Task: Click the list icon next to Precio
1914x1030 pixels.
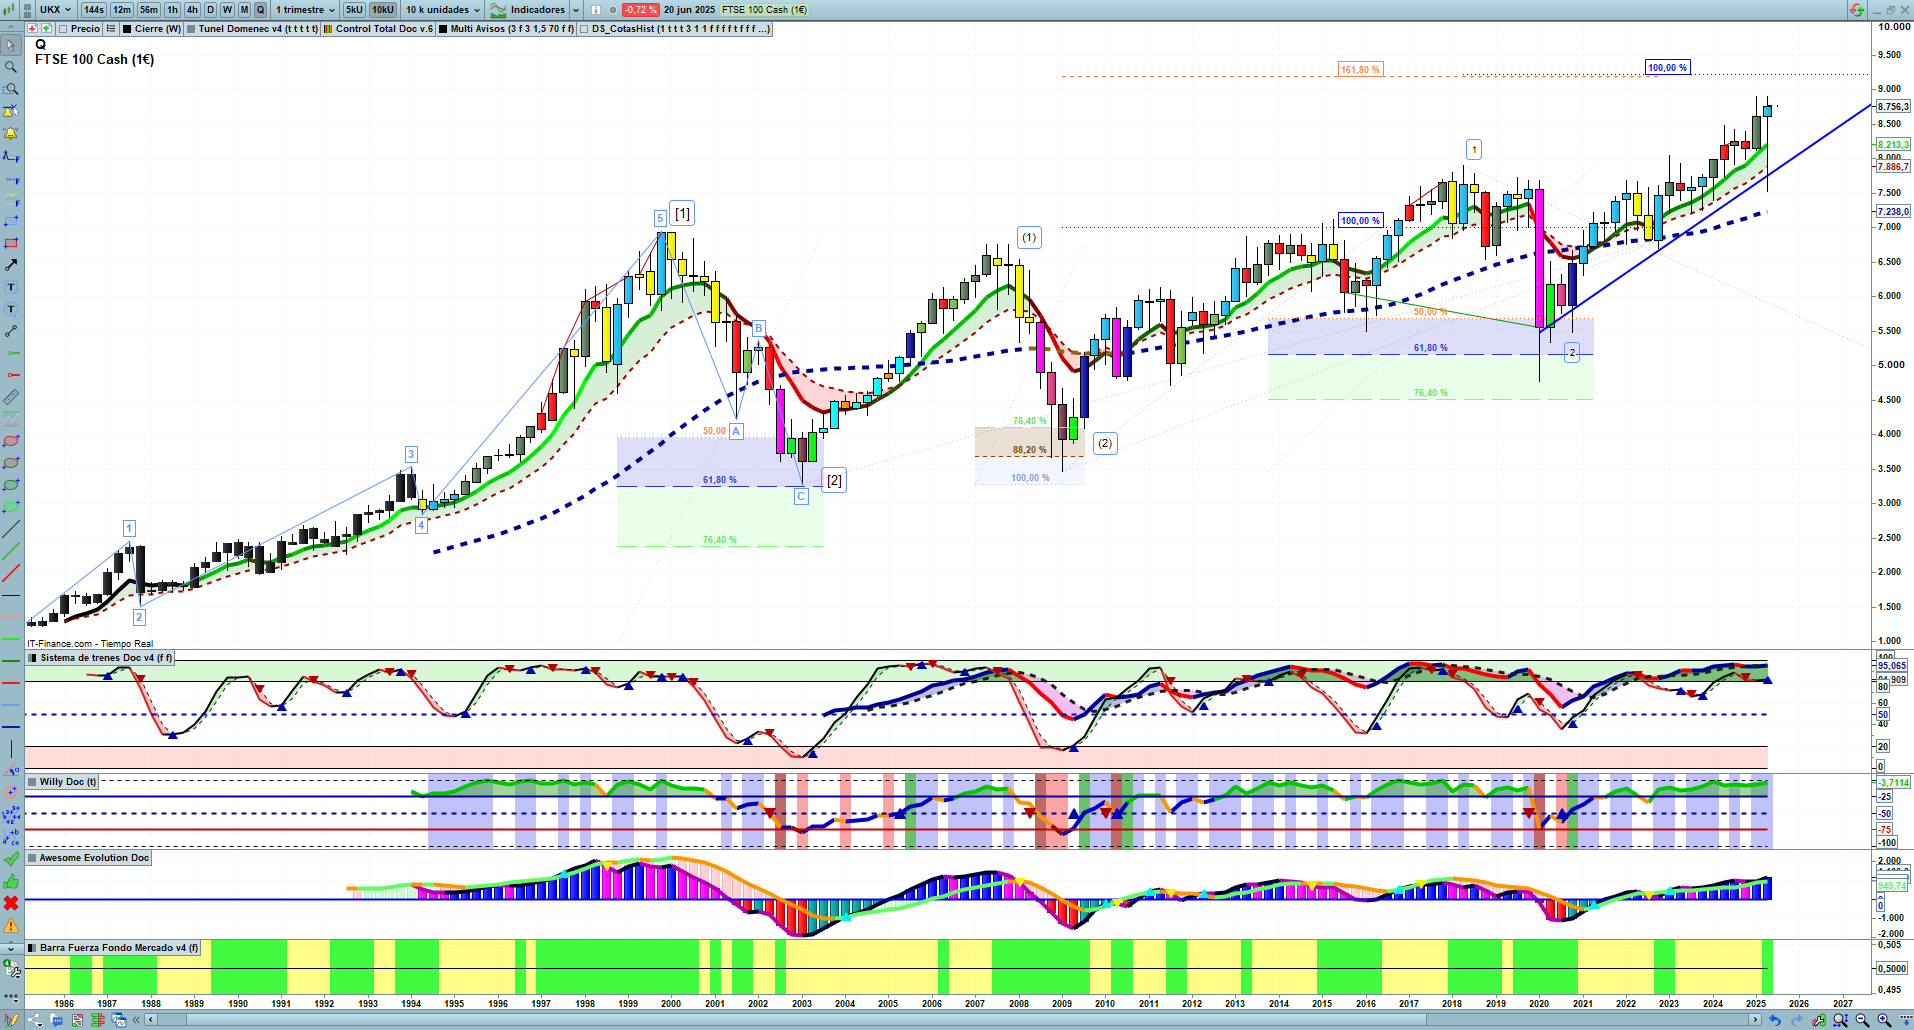Action: [111, 29]
